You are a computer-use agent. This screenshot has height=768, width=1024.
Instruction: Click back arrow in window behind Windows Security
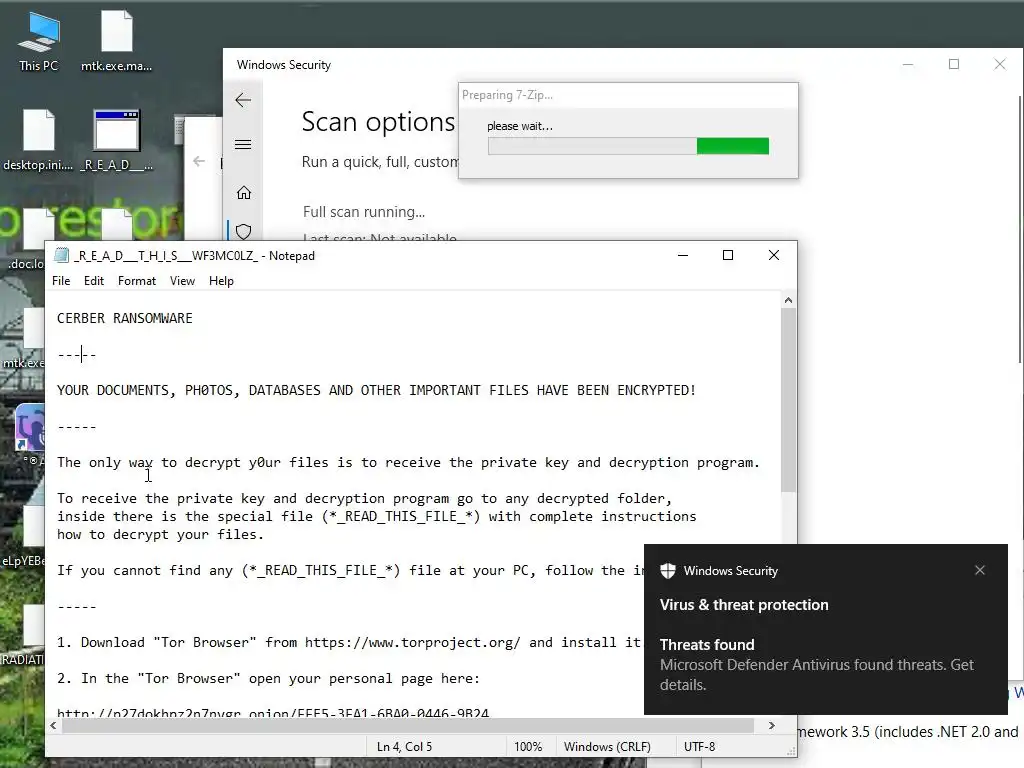pyautogui.click(x=199, y=161)
